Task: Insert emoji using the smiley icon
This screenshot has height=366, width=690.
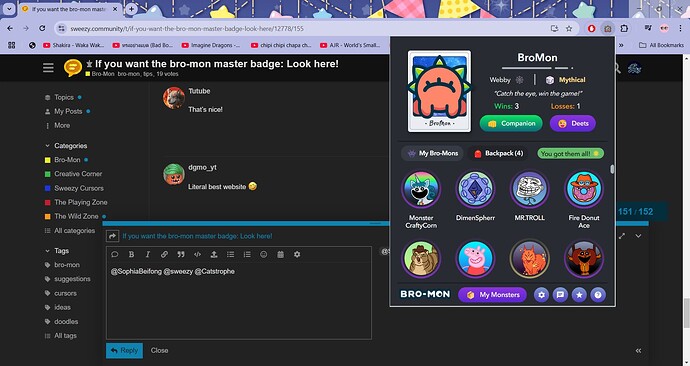Action: (x=264, y=254)
